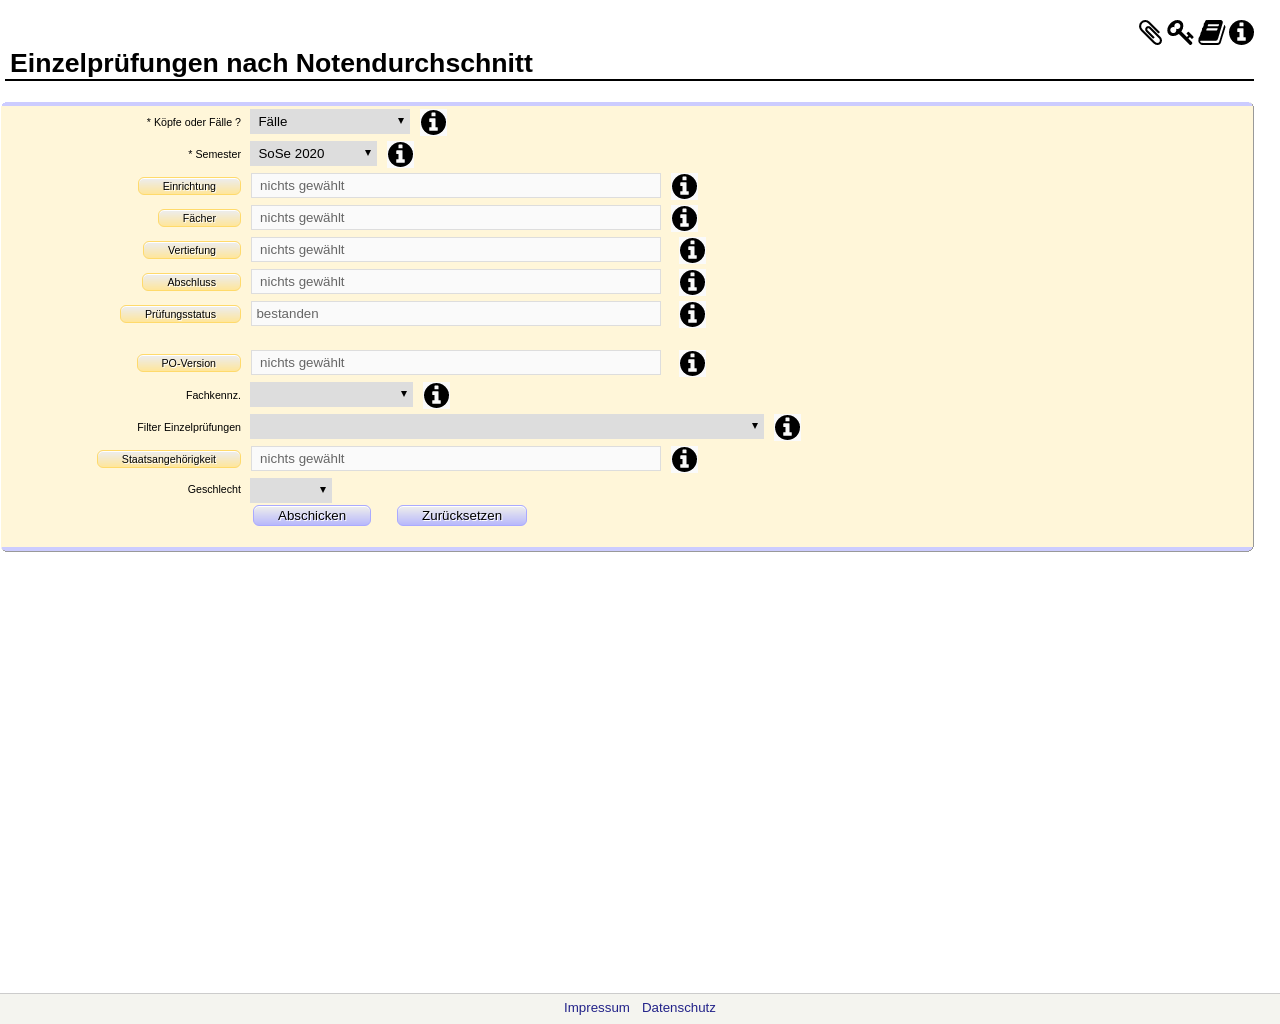Click the heading Einzelprüfungen nach Notendurchschnitt
This screenshot has height=1024, width=1280.
coord(271,63)
